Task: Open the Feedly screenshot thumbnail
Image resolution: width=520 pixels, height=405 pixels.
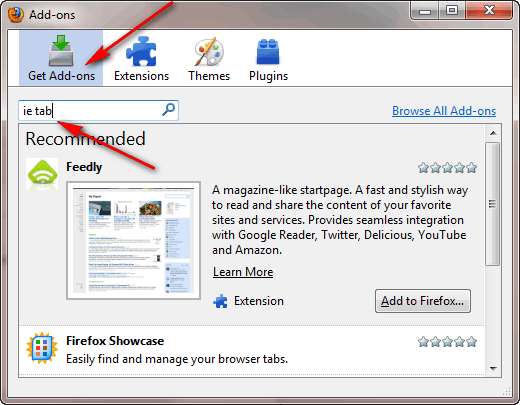Action: 133,240
